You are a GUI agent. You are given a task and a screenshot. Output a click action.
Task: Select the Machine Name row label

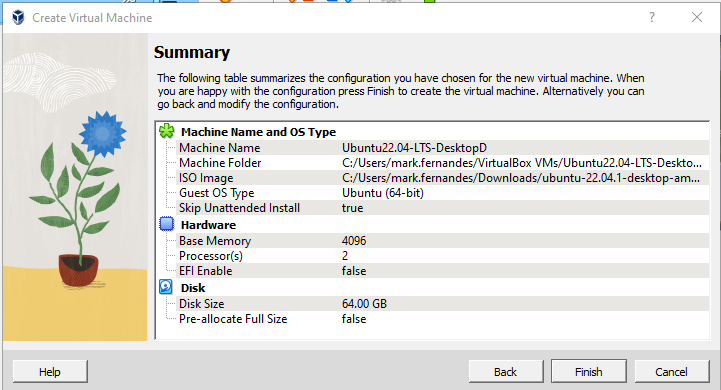tap(220, 148)
